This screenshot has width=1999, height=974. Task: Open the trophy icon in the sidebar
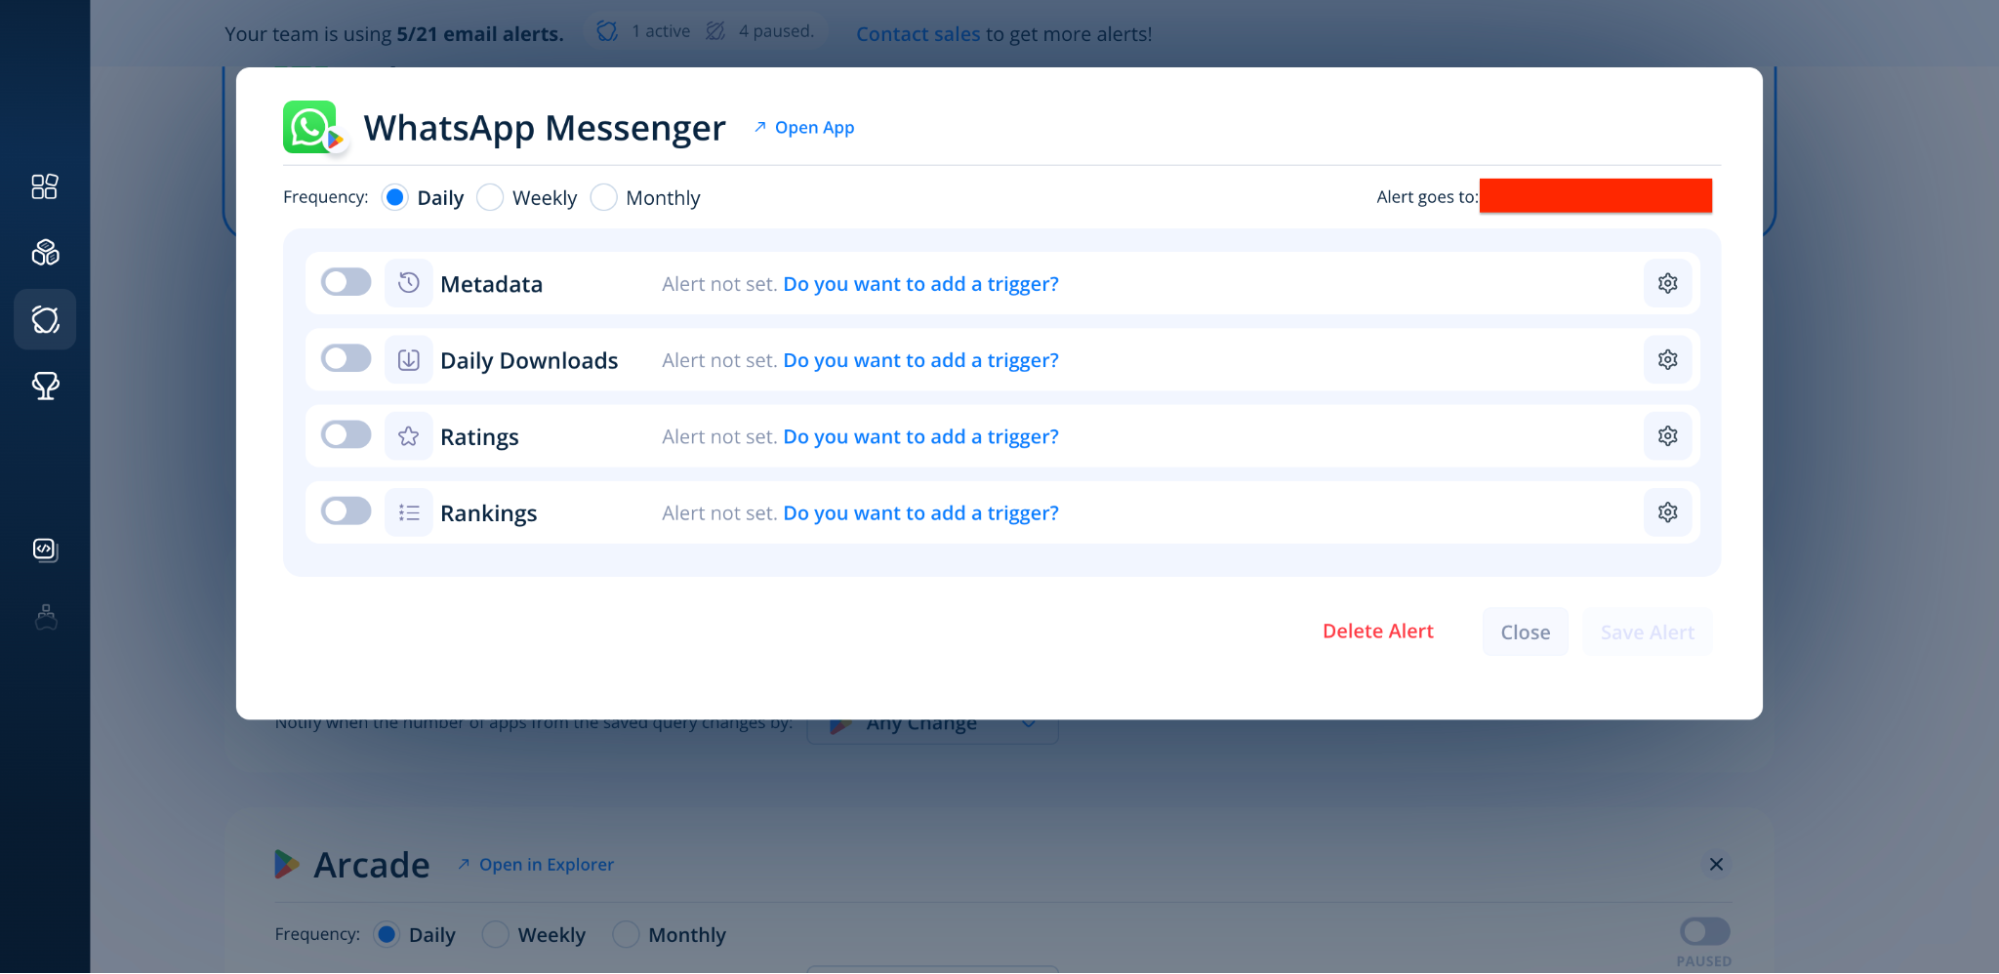pos(45,386)
